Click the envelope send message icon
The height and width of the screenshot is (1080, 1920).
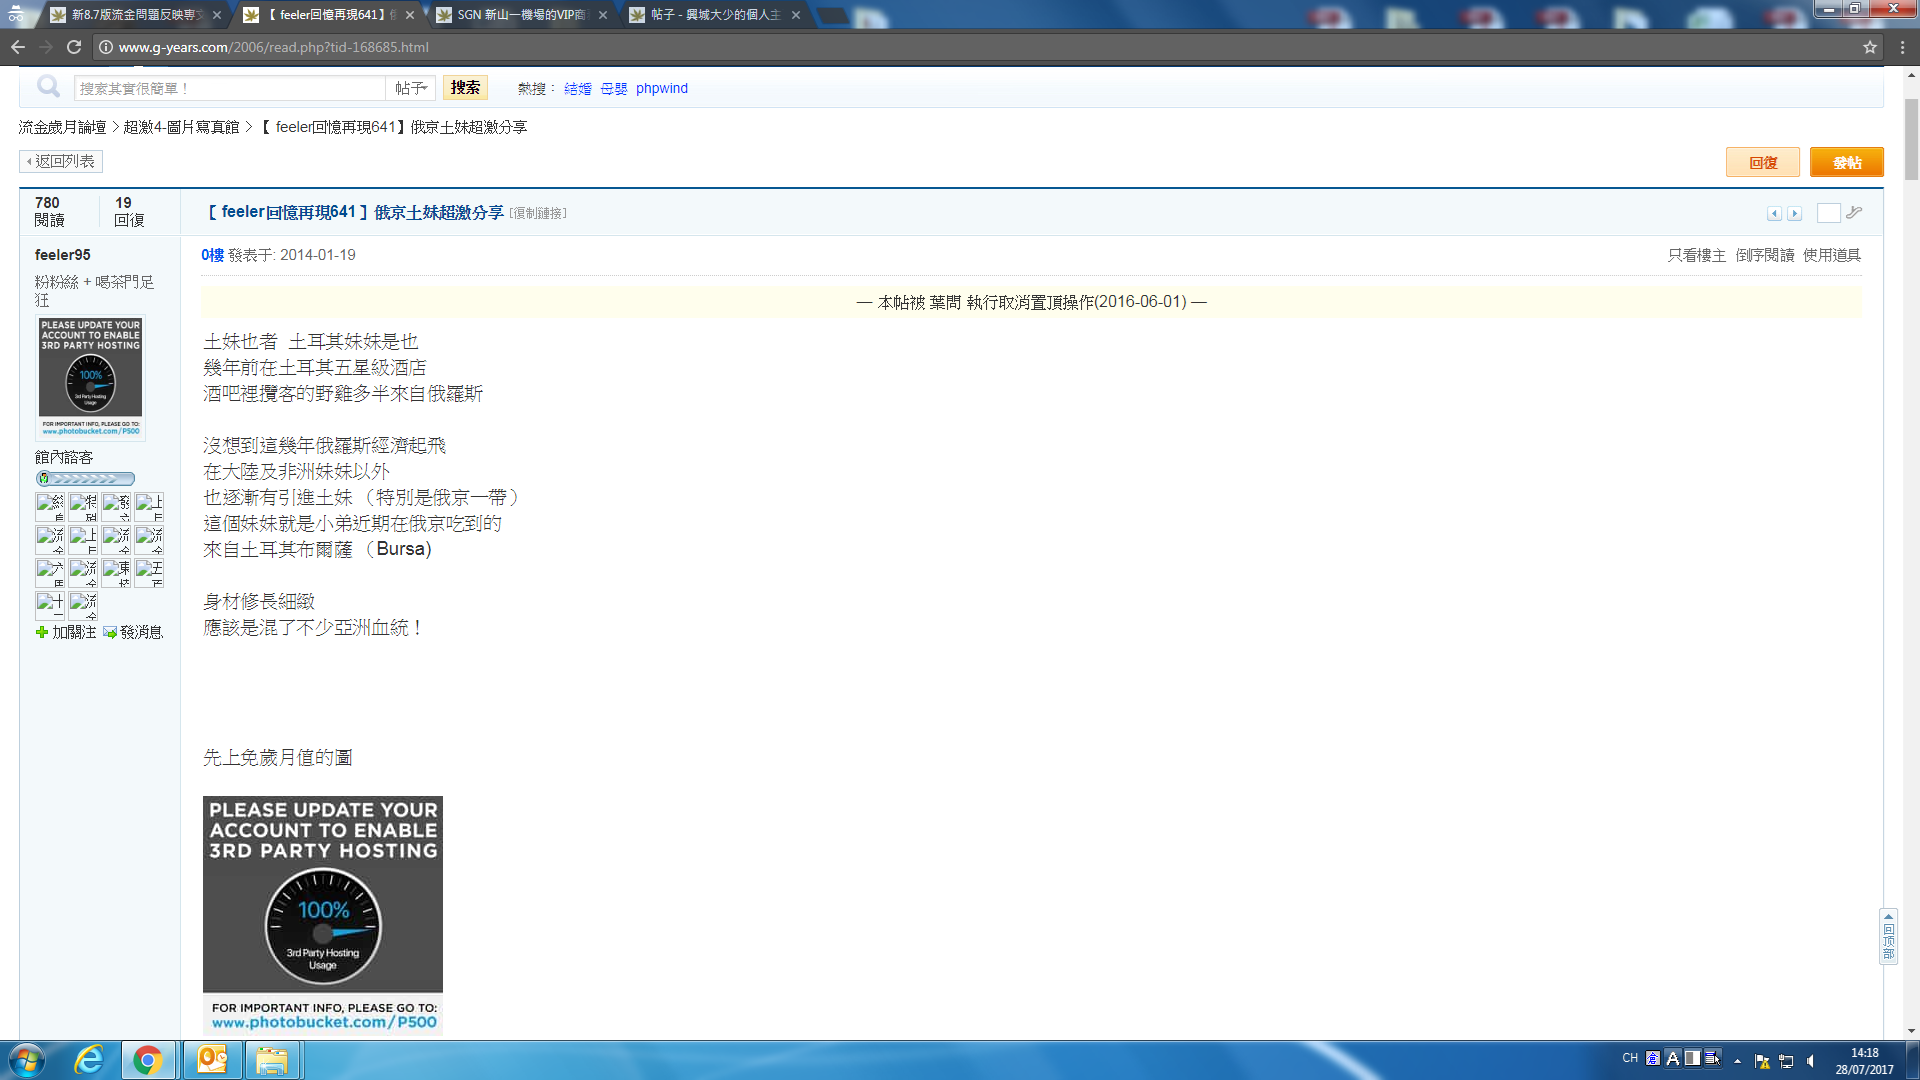click(110, 632)
